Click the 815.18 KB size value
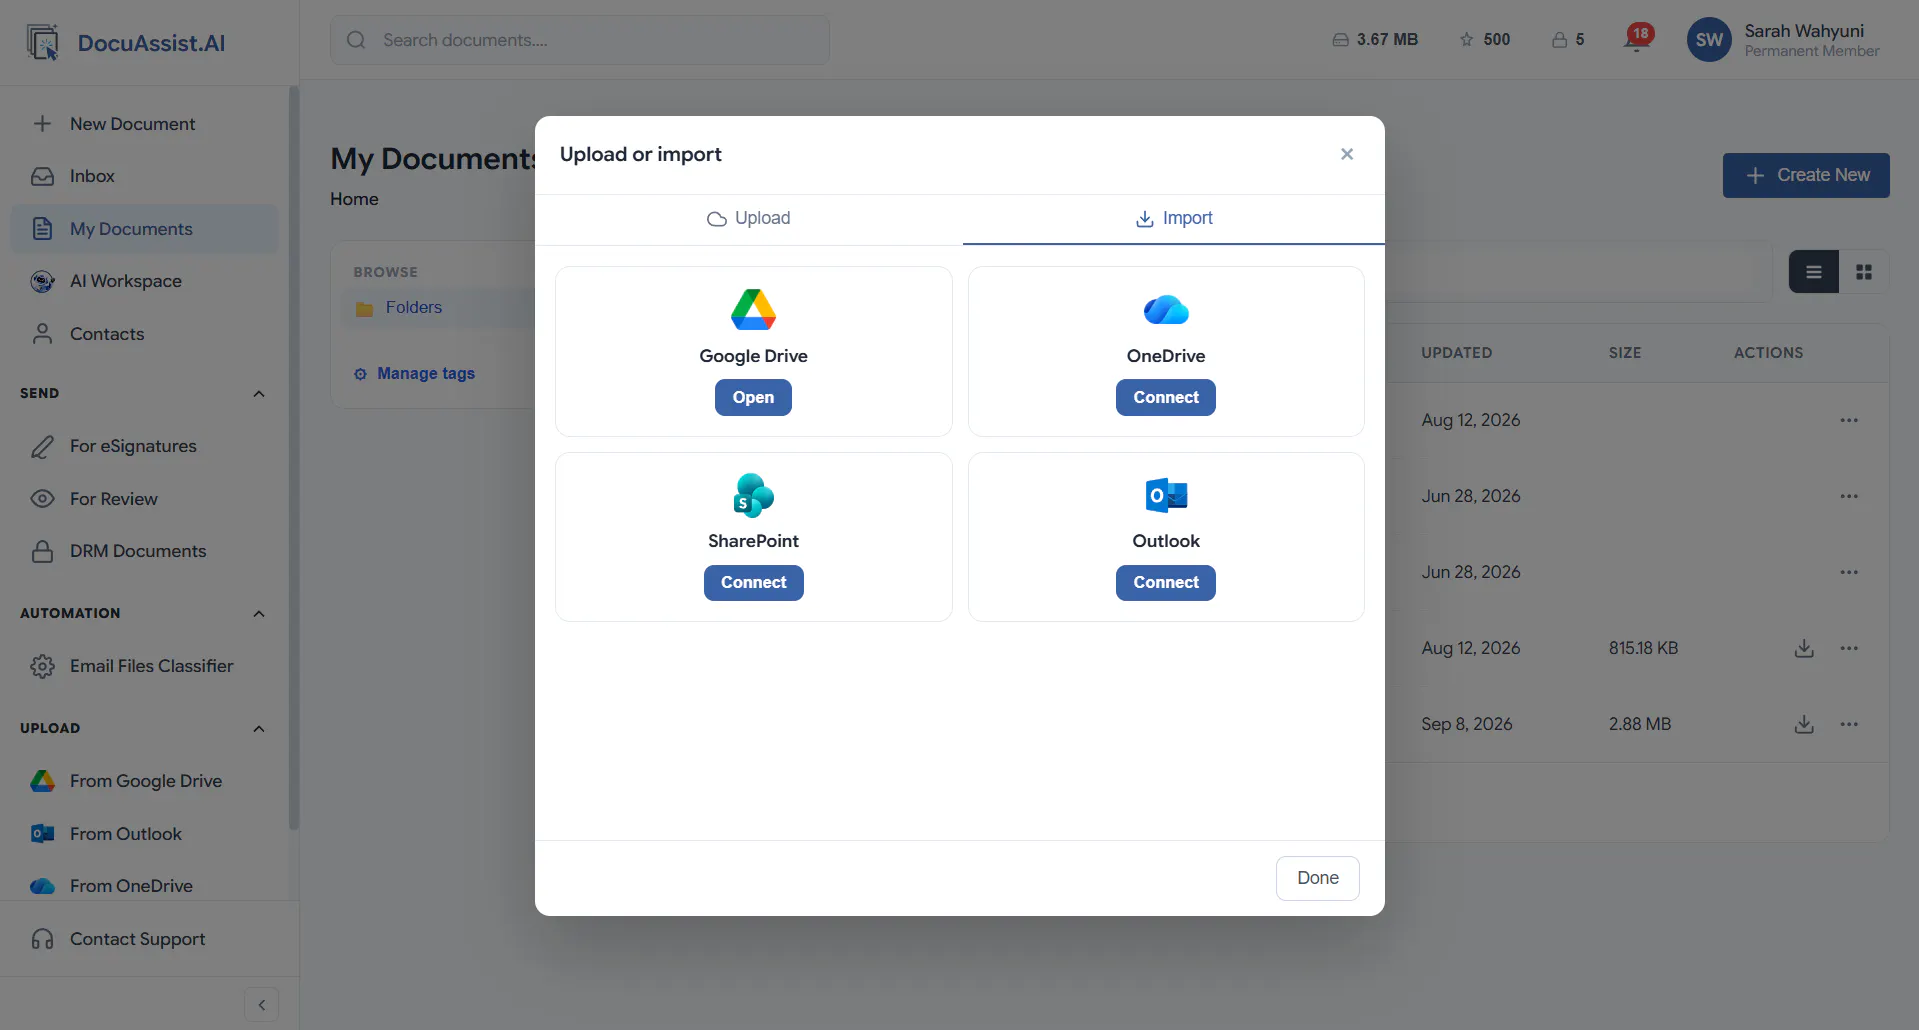The image size is (1919, 1030). [1643, 648]
